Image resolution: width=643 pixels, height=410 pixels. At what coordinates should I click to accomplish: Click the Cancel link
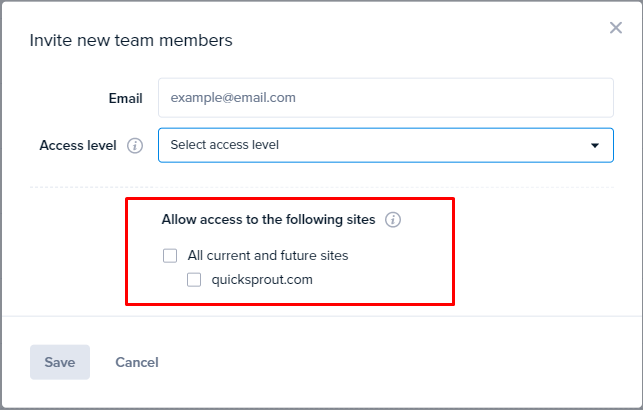(x=137, y=362)
